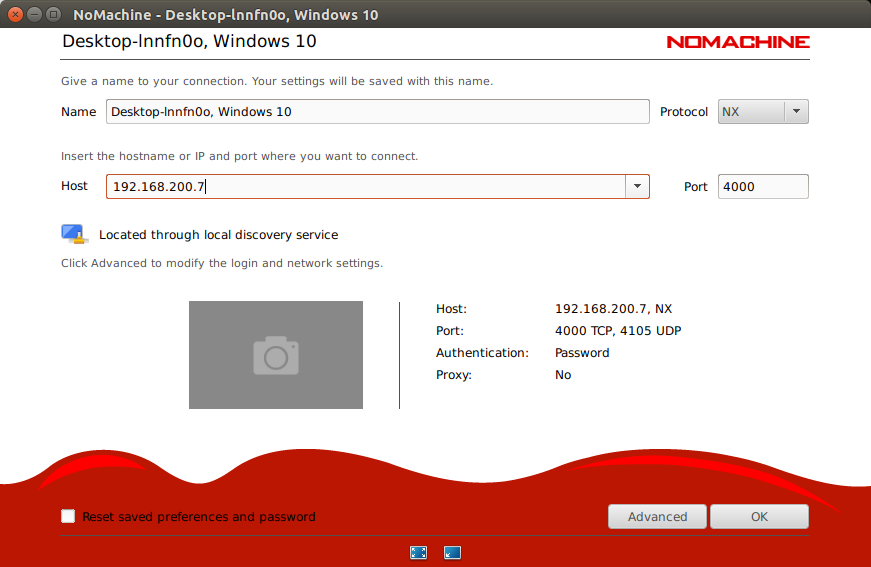Click the 'Reset saved preferences and password' label
Screen dimensions: 871x567
click(199, 516)
